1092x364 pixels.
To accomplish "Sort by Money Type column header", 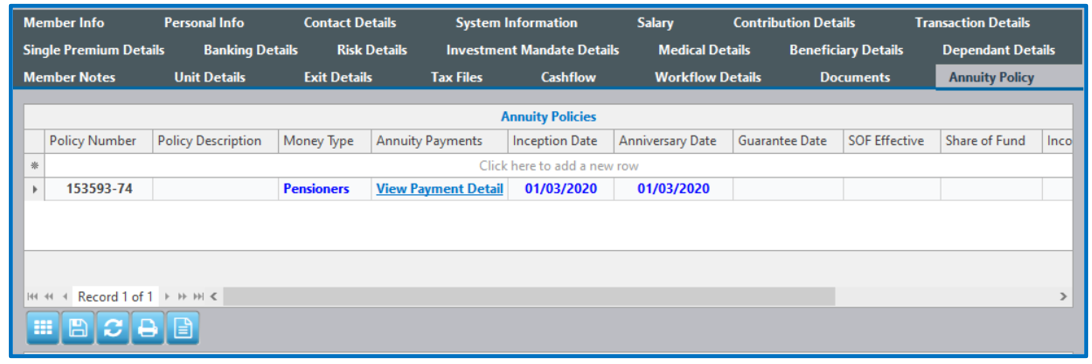I will coord(325,141).
